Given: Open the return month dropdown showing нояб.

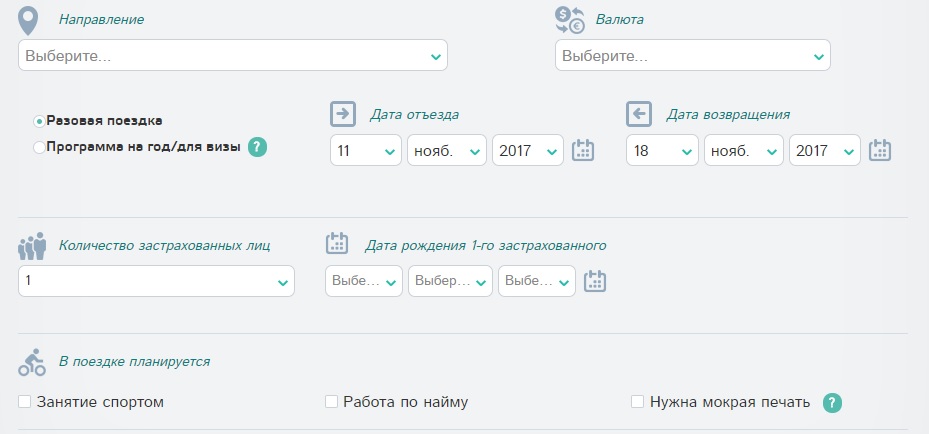Looking at the screenshot, I should [x=744, y=150].
